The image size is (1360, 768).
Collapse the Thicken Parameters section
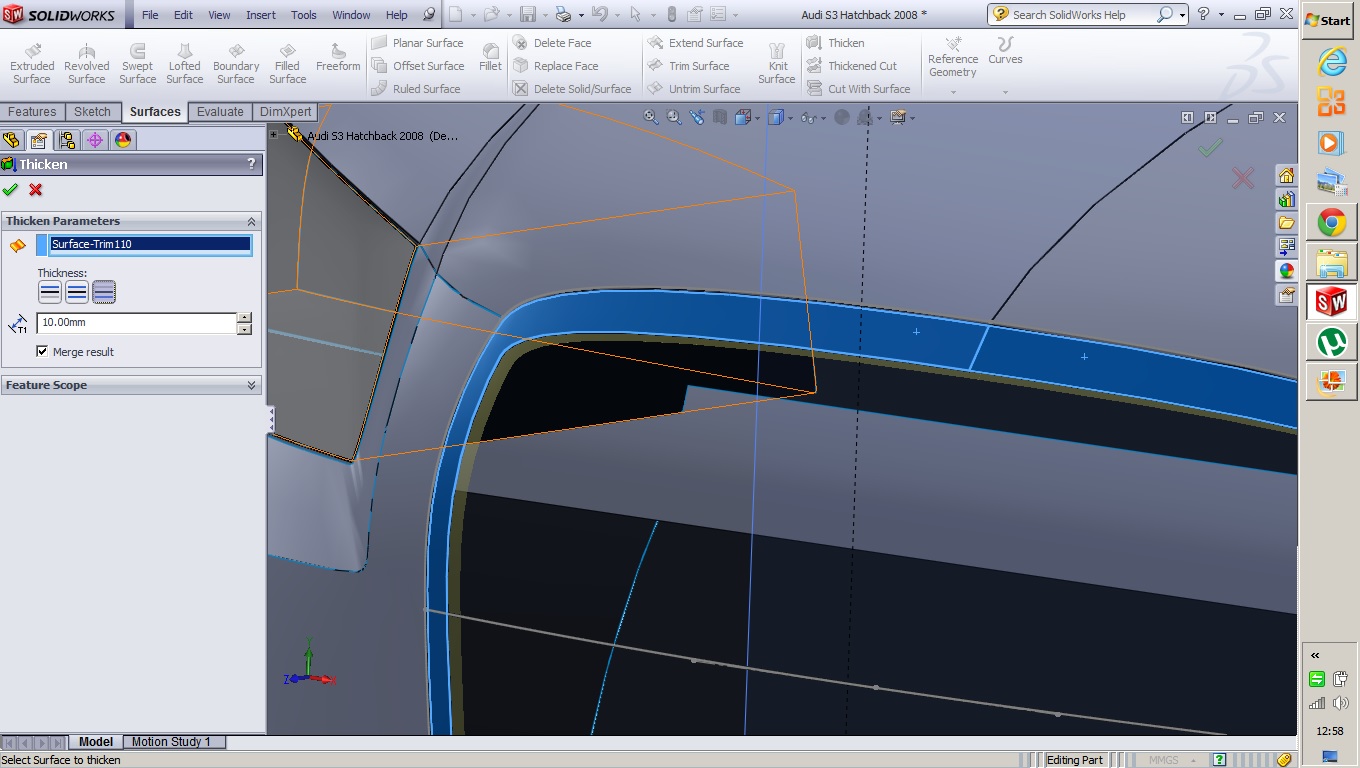pyautogui.click(x=251, y=221)
